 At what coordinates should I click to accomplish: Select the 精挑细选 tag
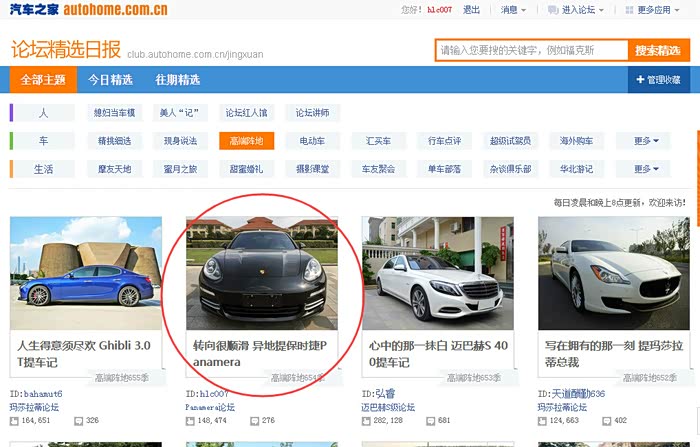(x=115, y=141)
